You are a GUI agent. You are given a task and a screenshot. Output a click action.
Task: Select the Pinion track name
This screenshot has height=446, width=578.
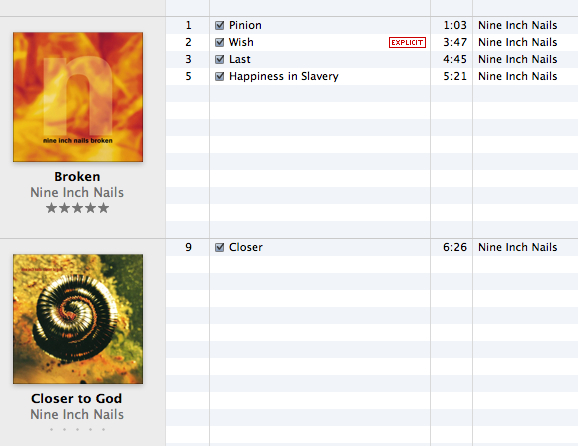tap(245, 25)
